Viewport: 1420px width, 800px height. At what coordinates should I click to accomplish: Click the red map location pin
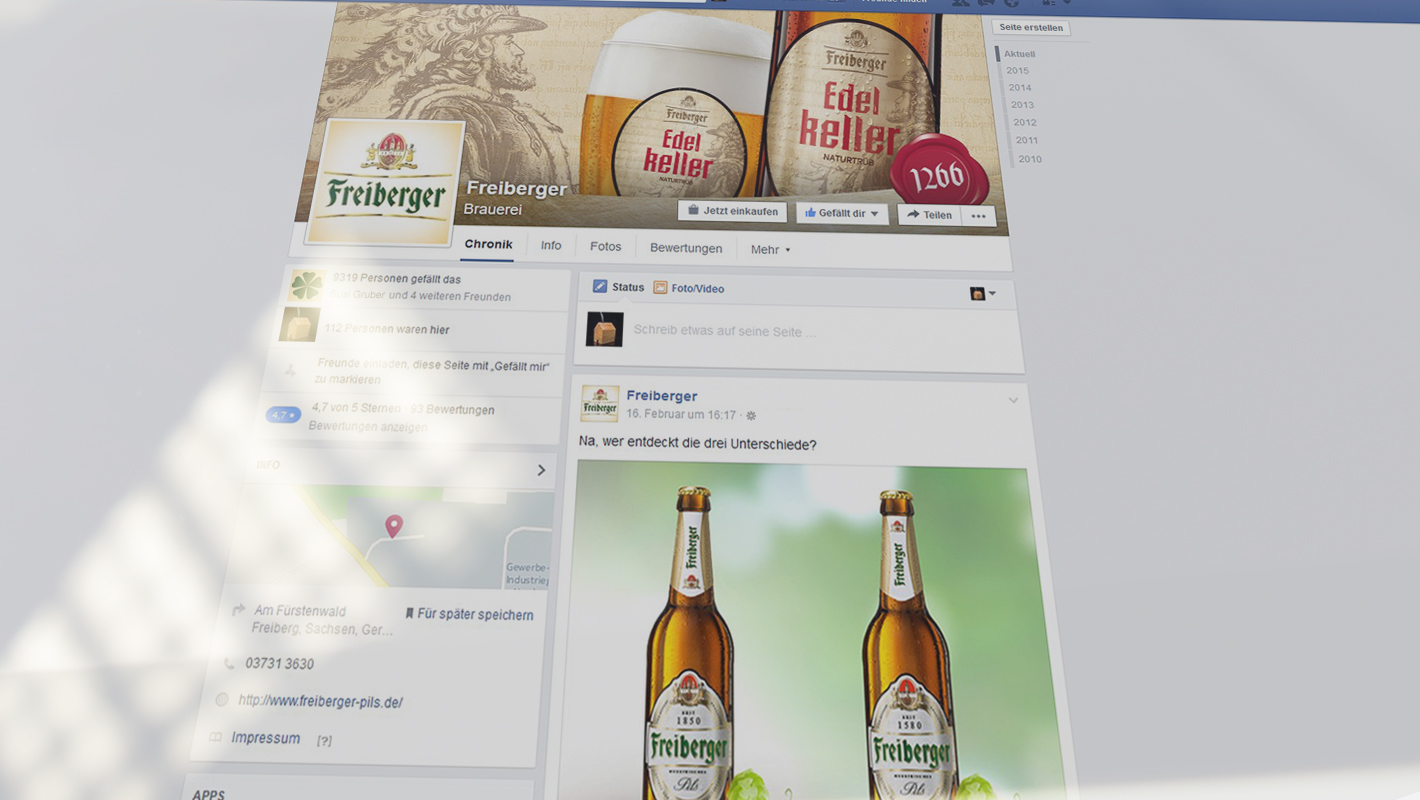tap(394, 526)
